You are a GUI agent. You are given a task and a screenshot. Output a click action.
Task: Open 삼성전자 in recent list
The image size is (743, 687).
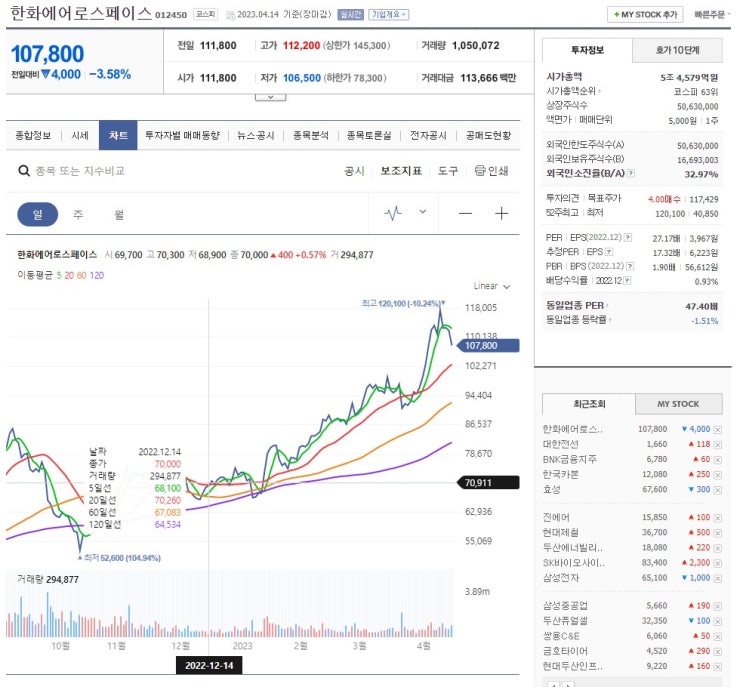point(561,578)
